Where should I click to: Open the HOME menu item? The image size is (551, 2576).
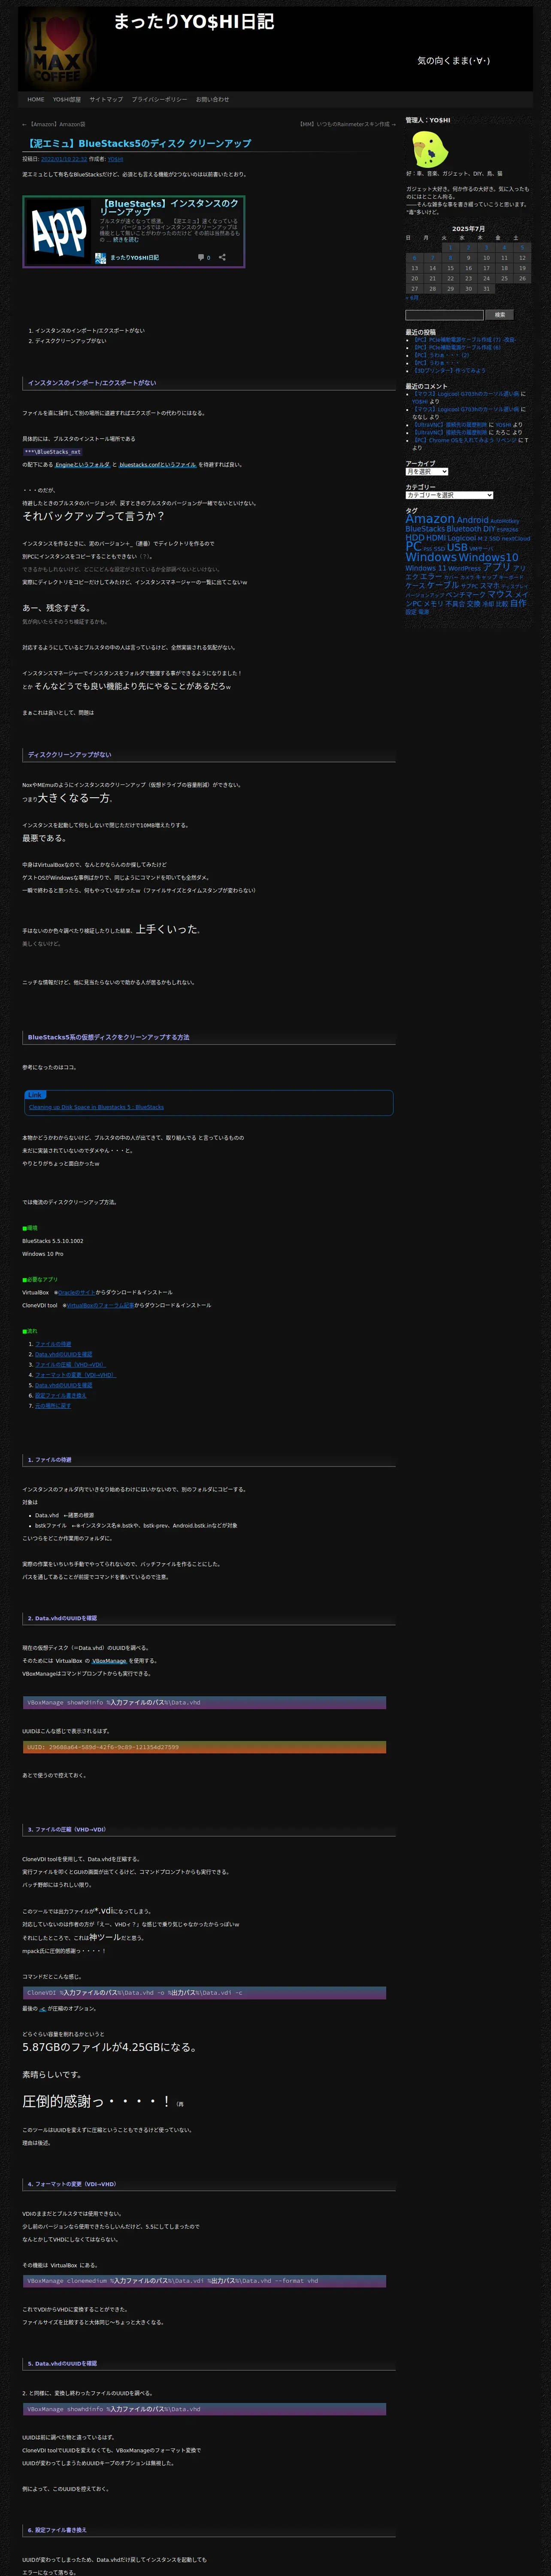pyautogui.click(x=36, y=100)
